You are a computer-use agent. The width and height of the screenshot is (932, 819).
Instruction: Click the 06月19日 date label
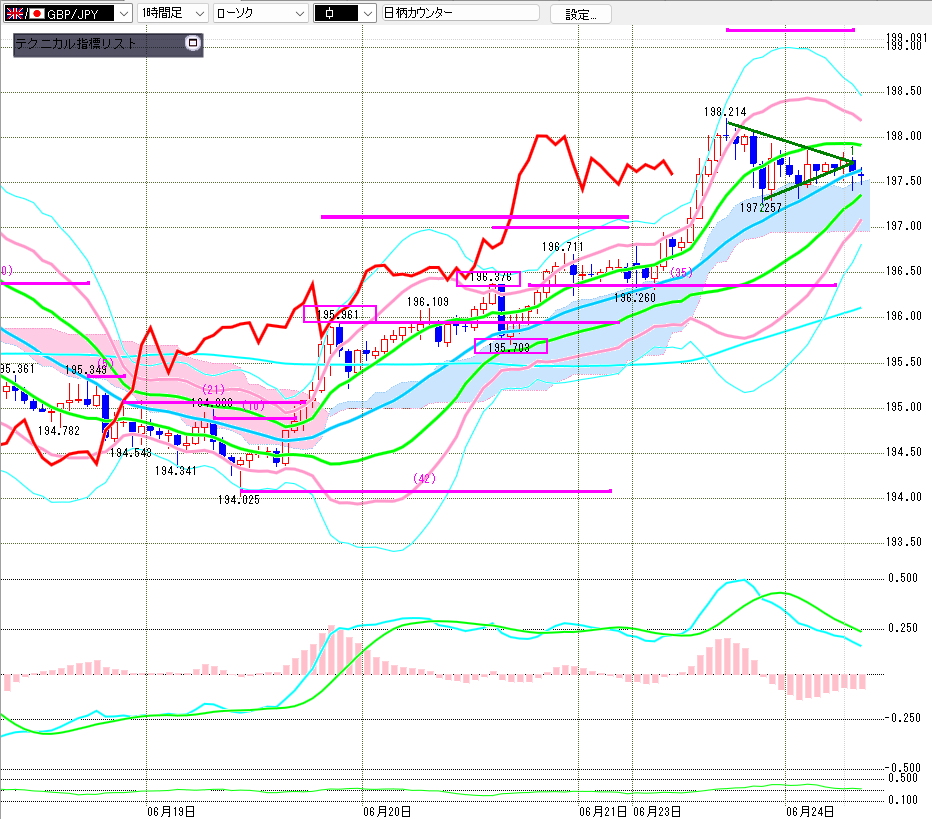(x=171, y=811)
